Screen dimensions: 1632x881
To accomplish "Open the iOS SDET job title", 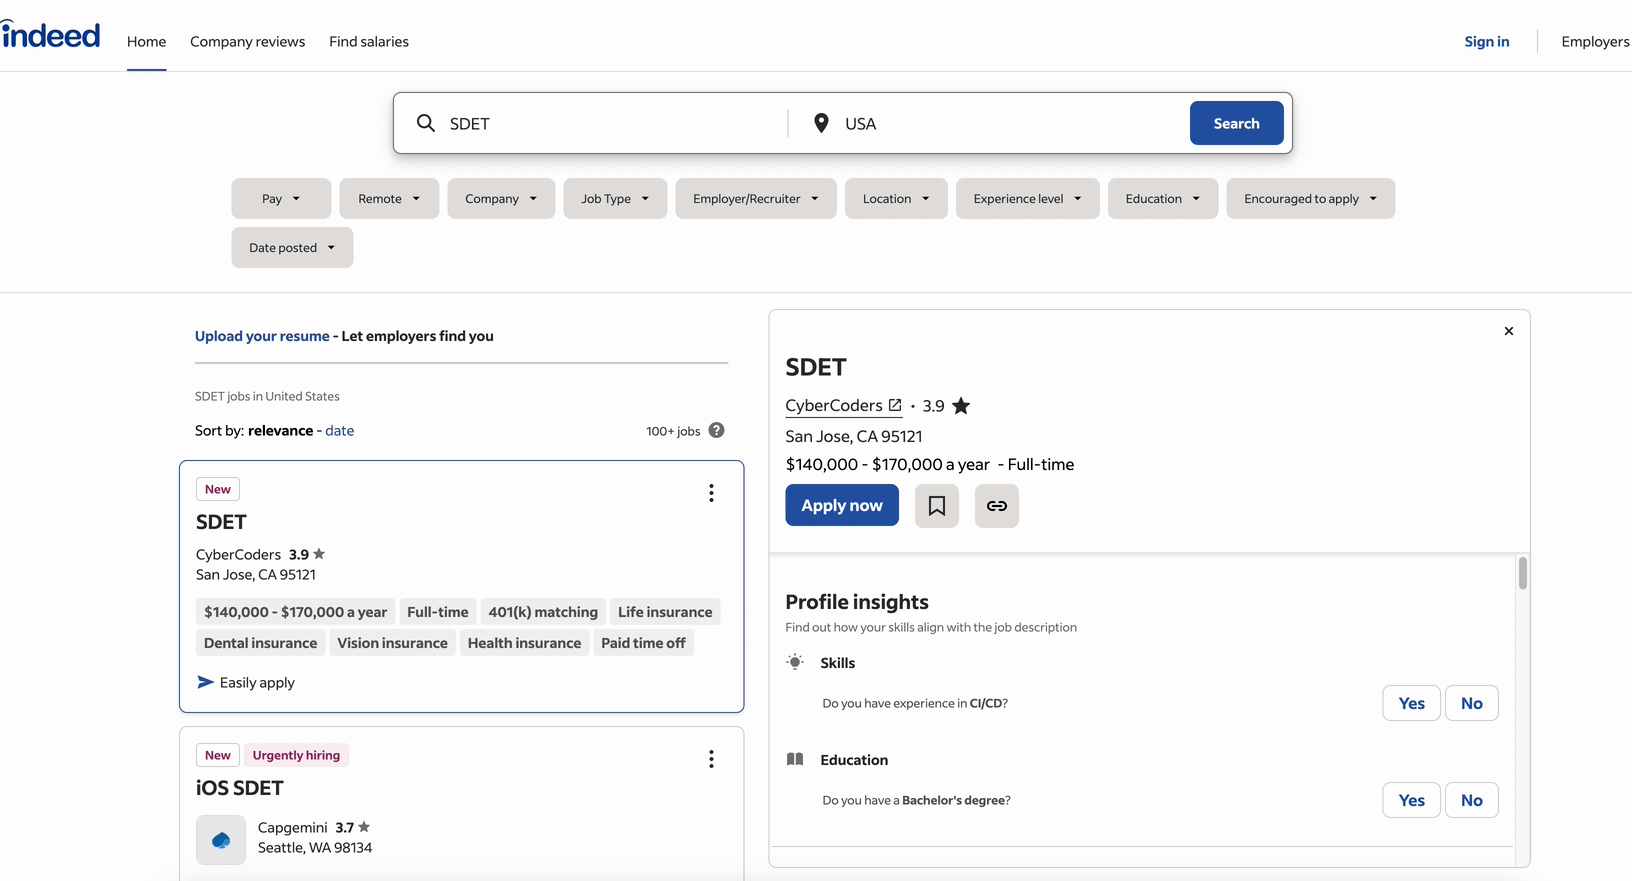I will pos(239,788).
